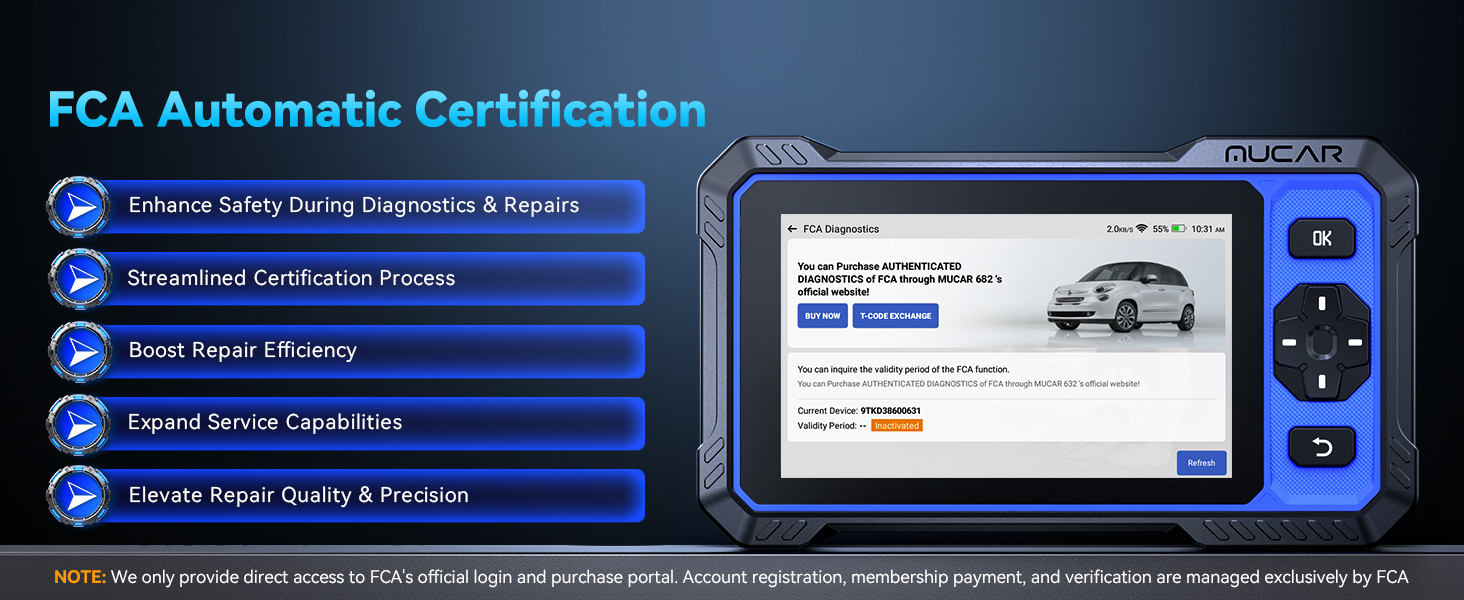Click the Wi-Fi status icon
Viewport: 1464px width, 600px height.
click(x=1141, y=229)
